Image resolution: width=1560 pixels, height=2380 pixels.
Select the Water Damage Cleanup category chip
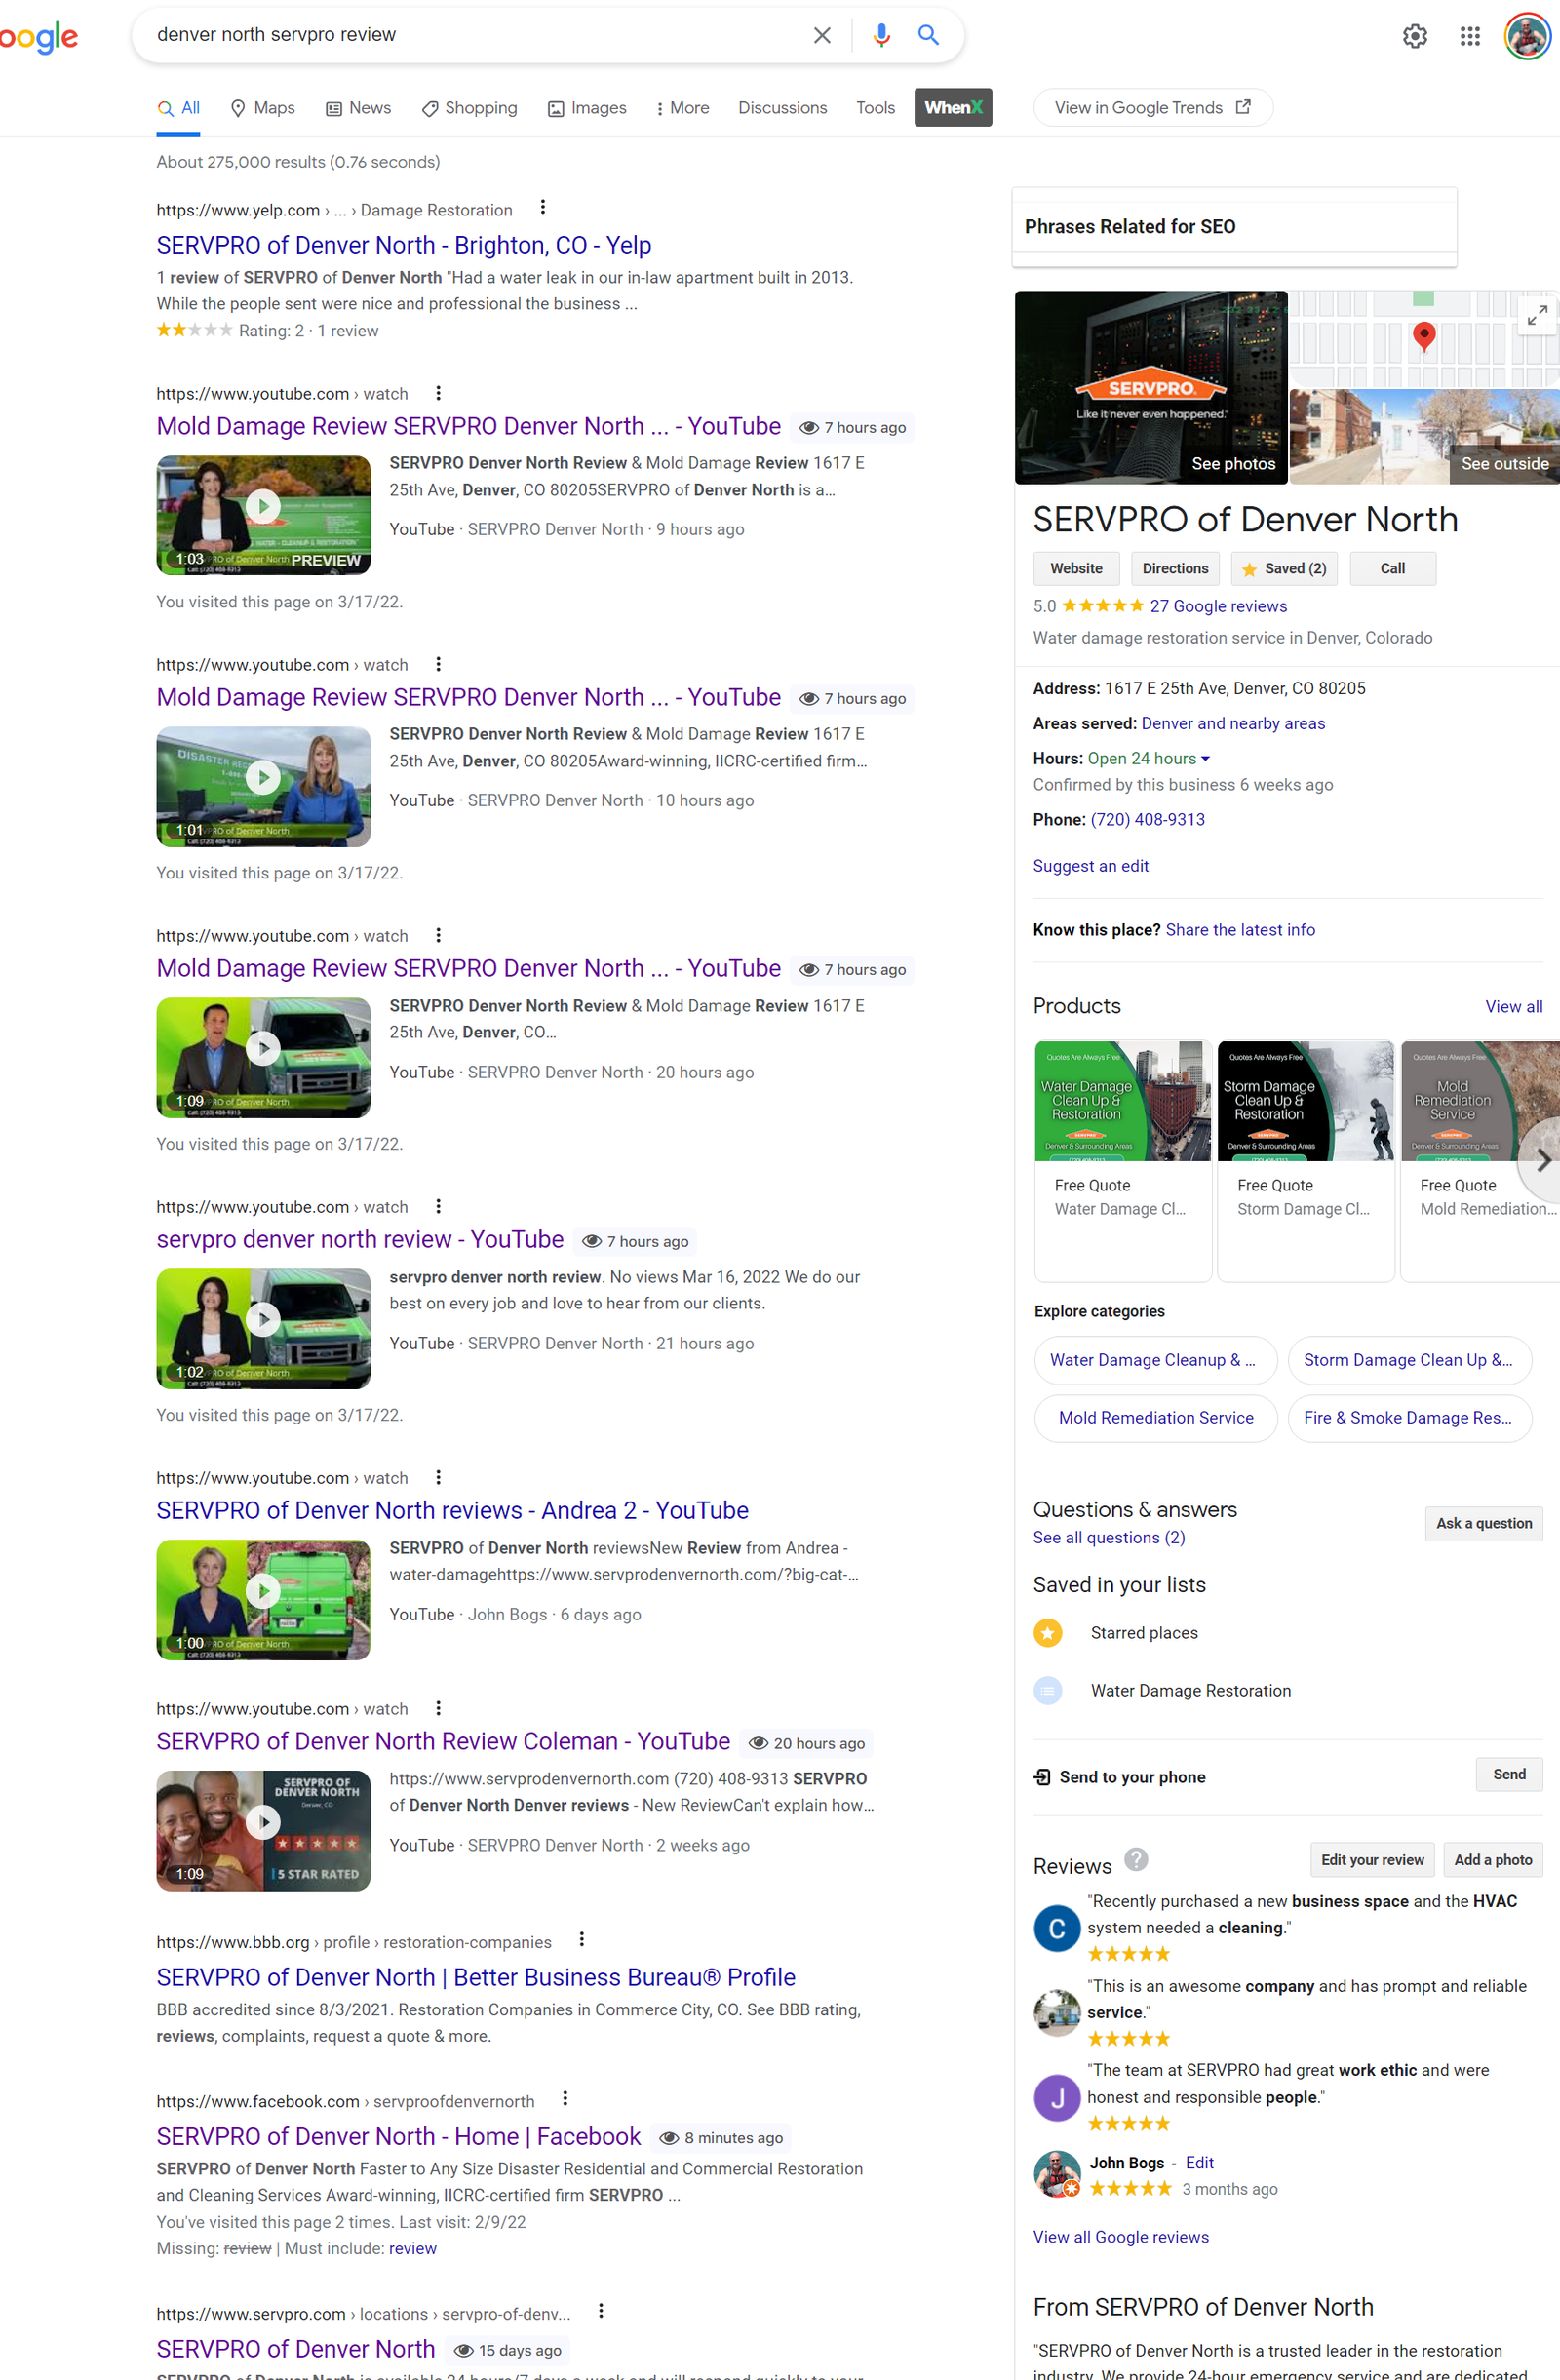pyautogui.click(x=1156, y=1361)
